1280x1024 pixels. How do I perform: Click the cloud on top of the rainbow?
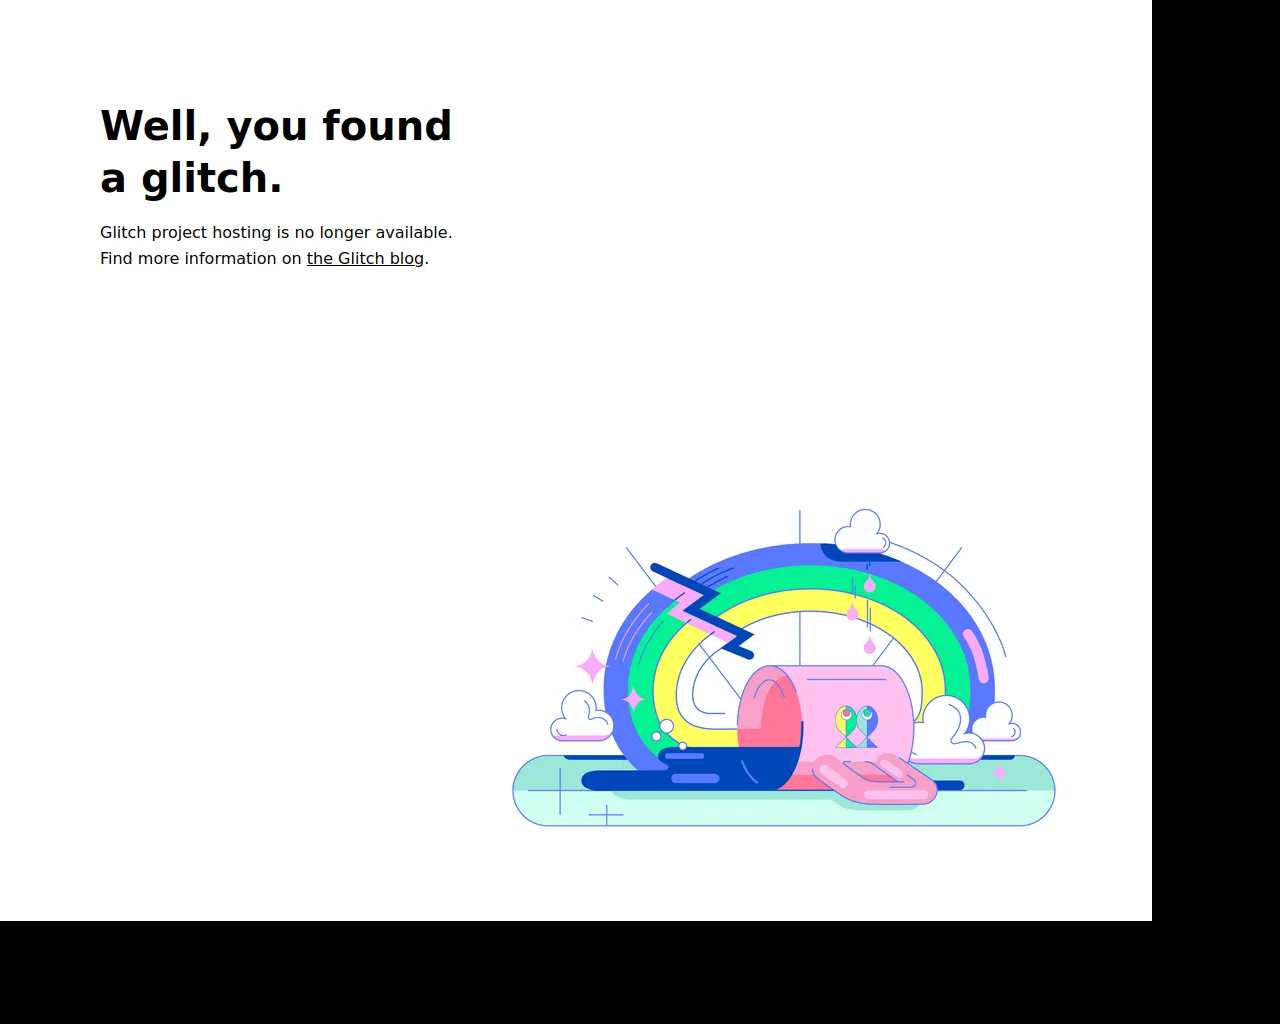(x=862, y=532)
